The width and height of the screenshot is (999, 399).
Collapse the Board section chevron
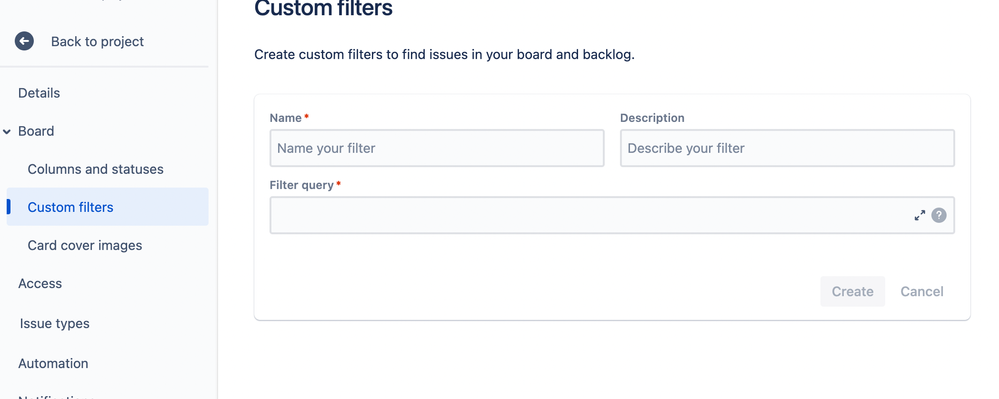click(7, 131)
